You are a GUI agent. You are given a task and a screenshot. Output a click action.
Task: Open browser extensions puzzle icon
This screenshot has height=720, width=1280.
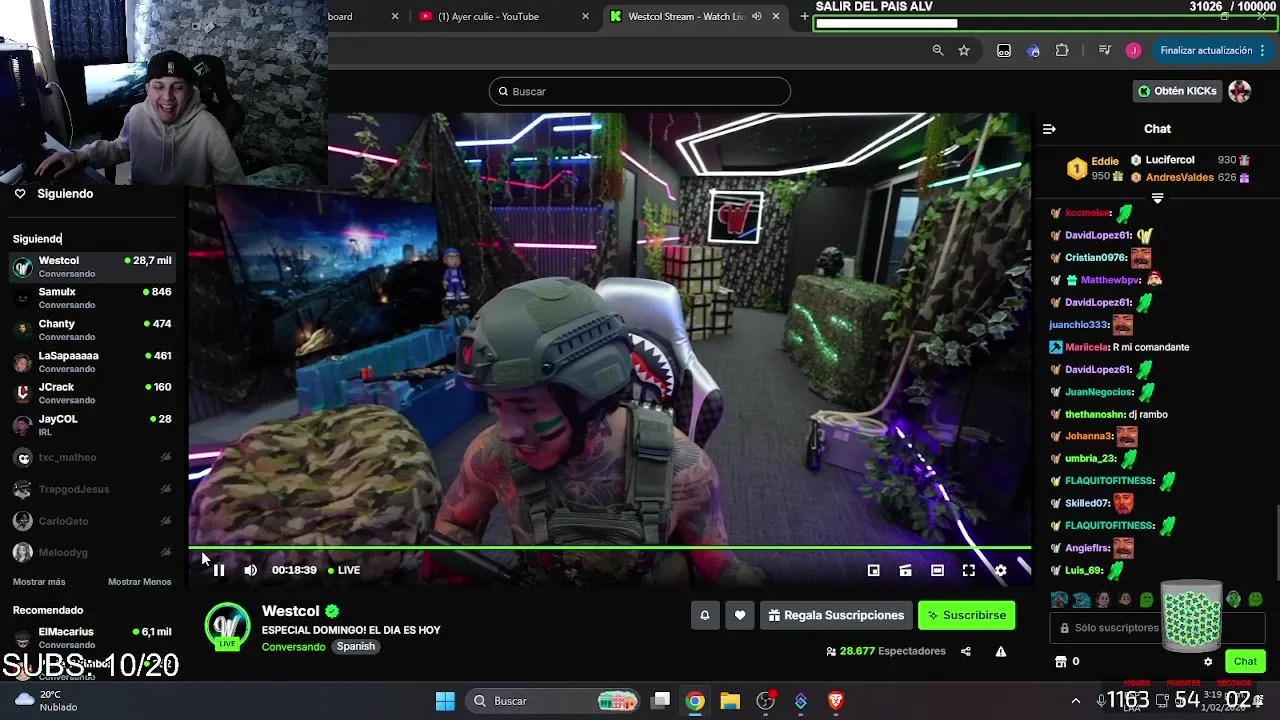[x=1062, y=50]
